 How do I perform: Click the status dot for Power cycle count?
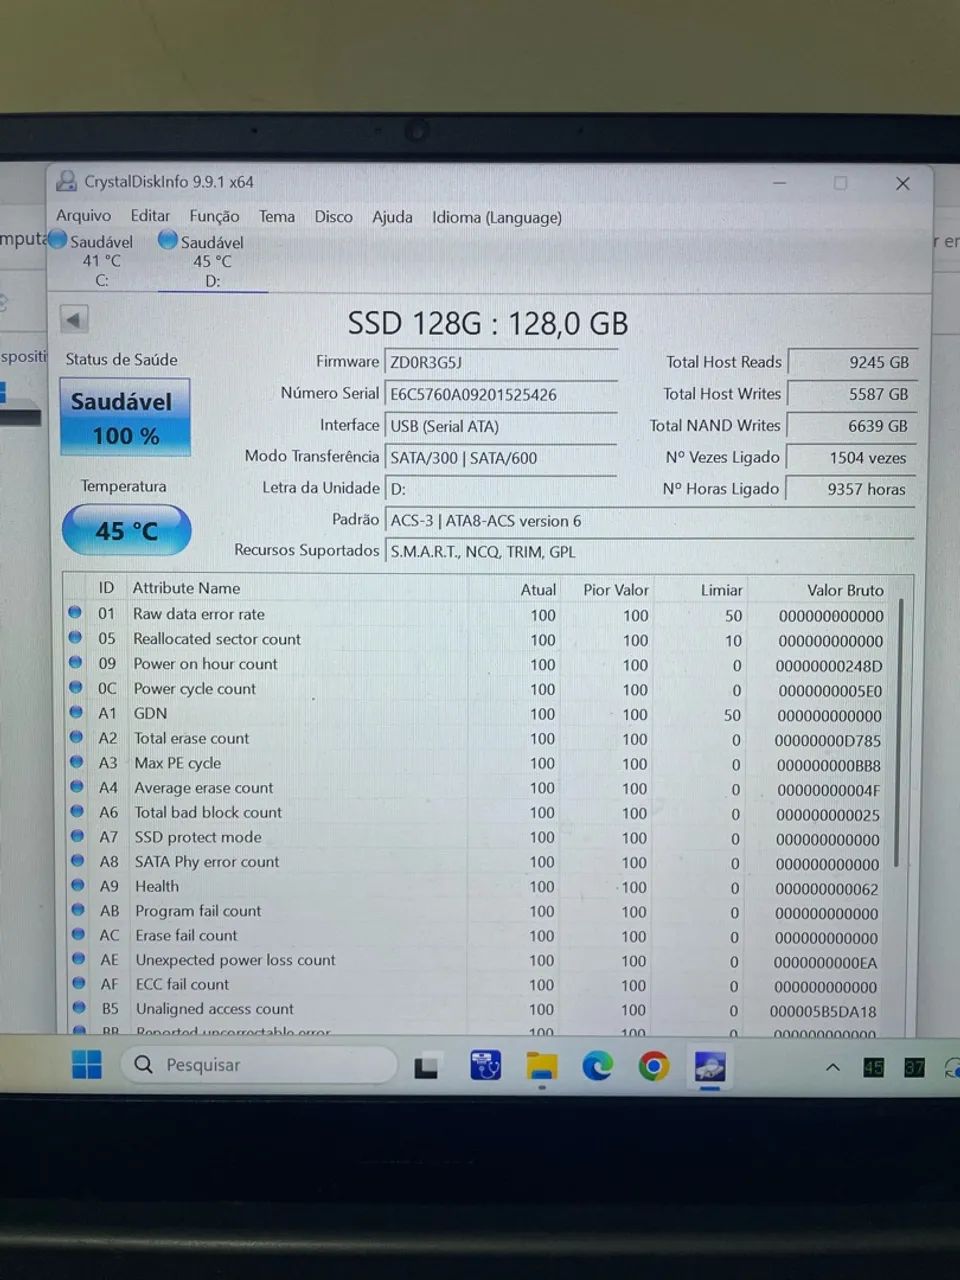[x=75, y=687]
